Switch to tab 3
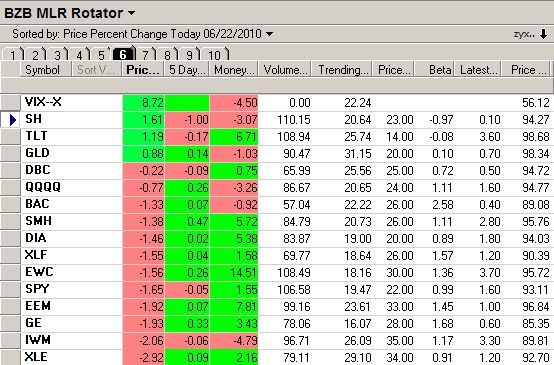Viewport: 554px width, 365px height. click(x=57, y=55)
